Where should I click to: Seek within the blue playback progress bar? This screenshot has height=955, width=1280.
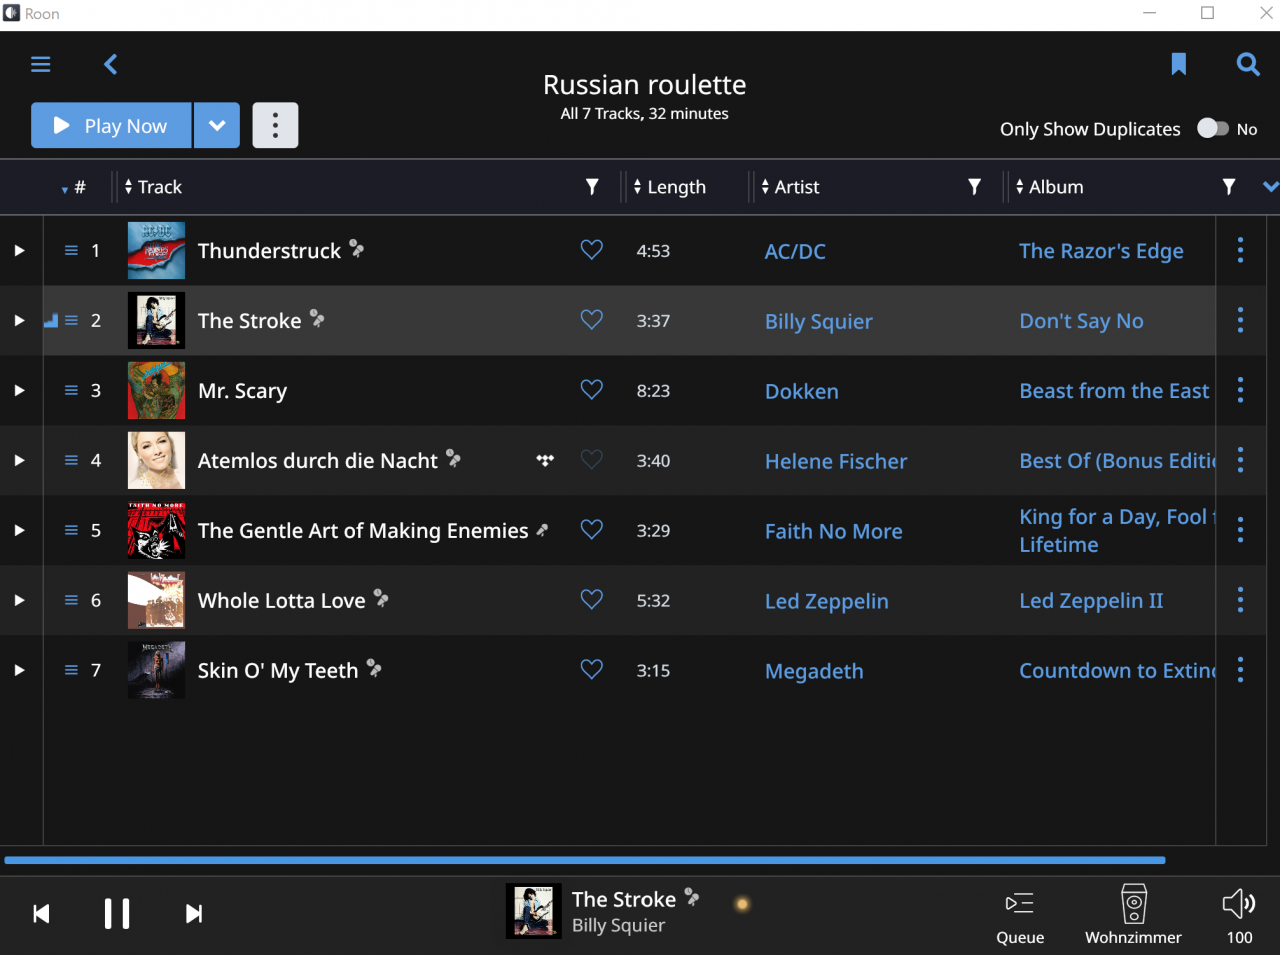tap(585, 860)
